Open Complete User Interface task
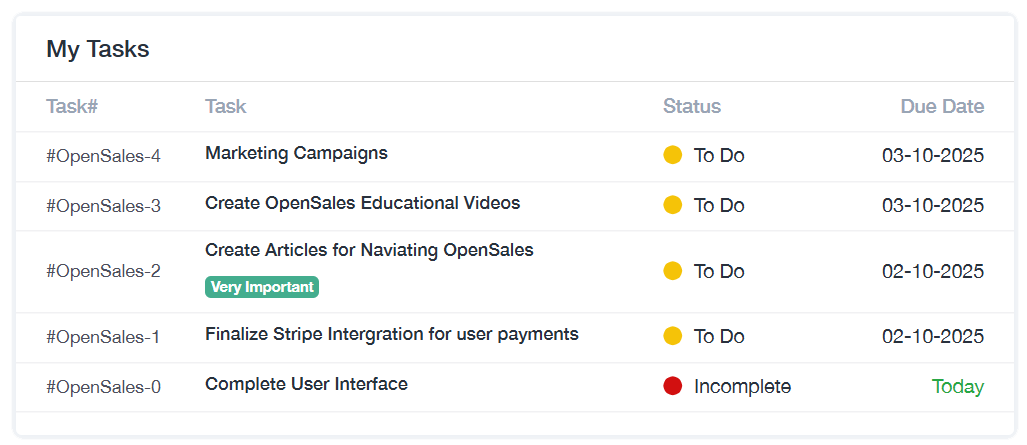Viewport: 1027px width, 445px height. tap(306, 384)
